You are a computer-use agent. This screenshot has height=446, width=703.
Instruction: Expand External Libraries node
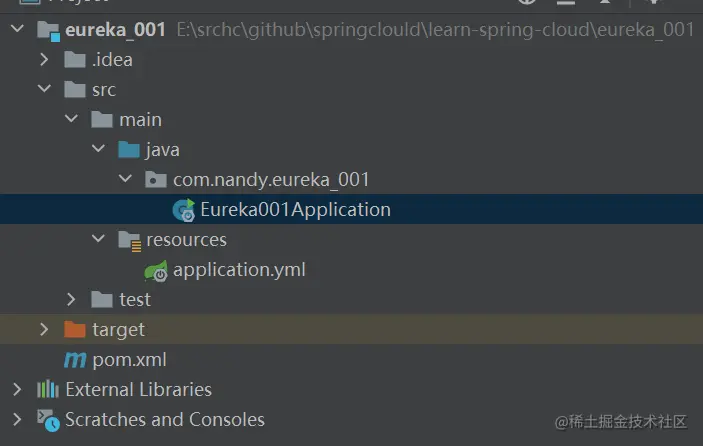pyautogui.click(x=17, y=389)
